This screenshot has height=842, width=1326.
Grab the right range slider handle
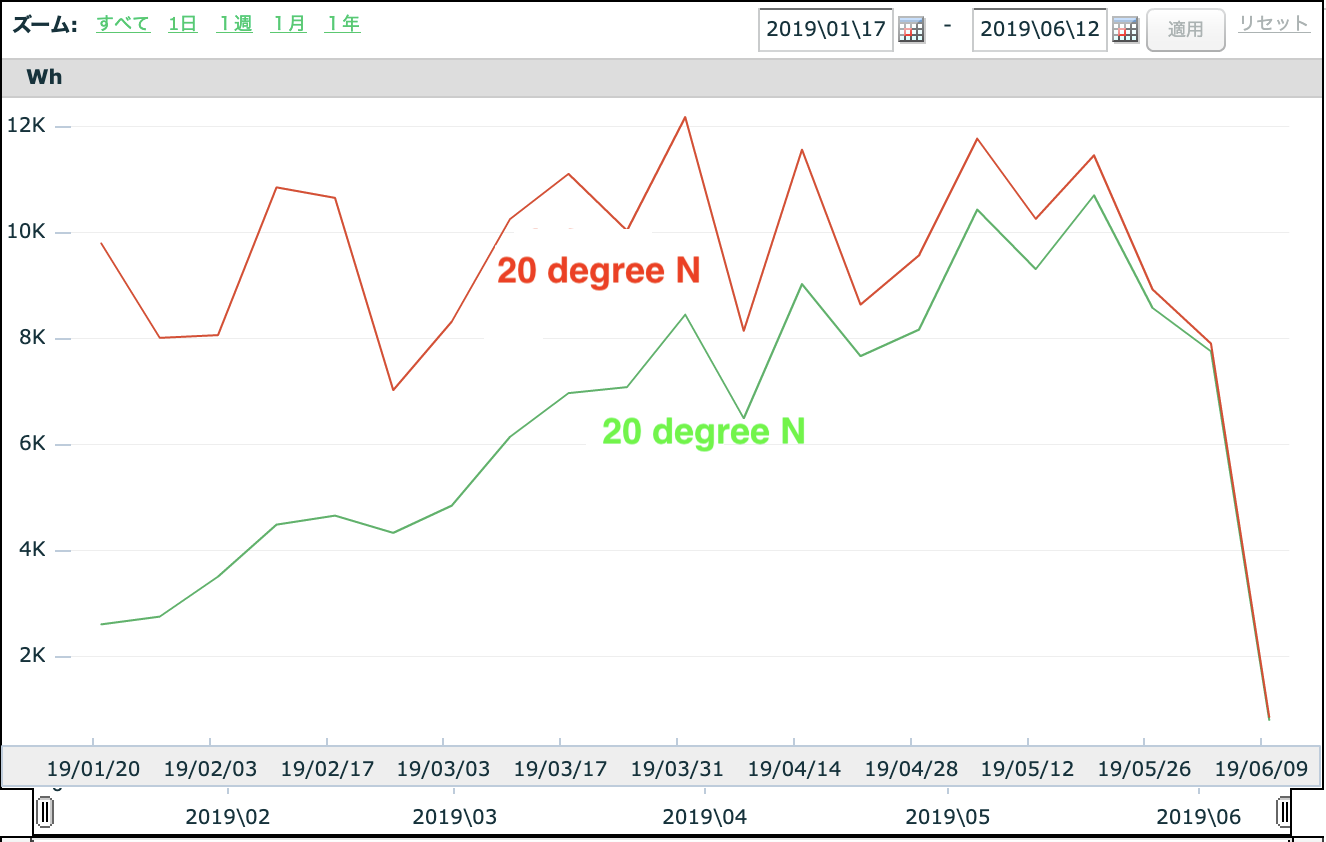click(1284, 812)
